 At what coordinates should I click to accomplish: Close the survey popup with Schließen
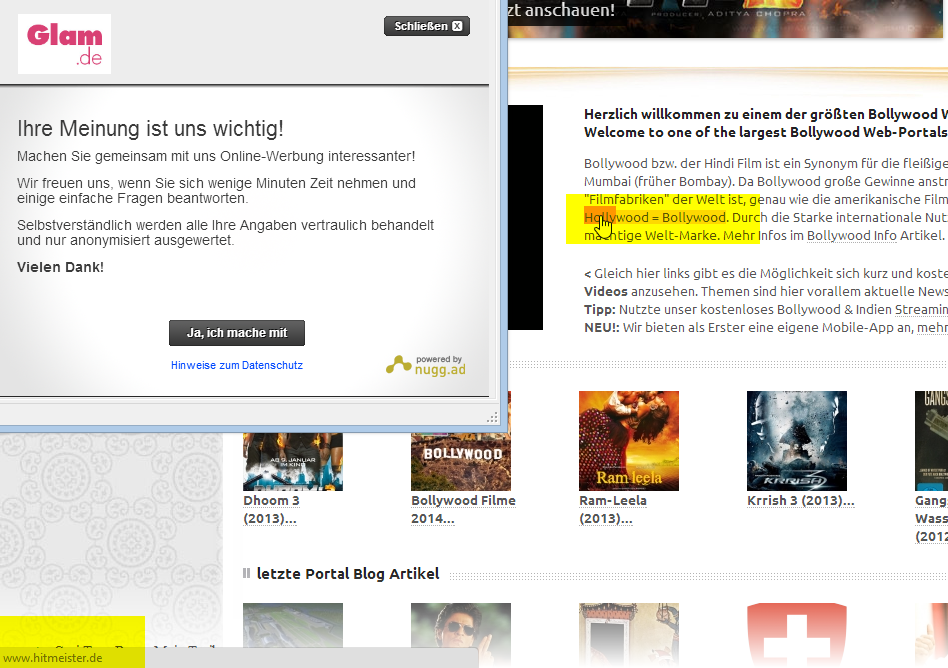pos(427,26)
